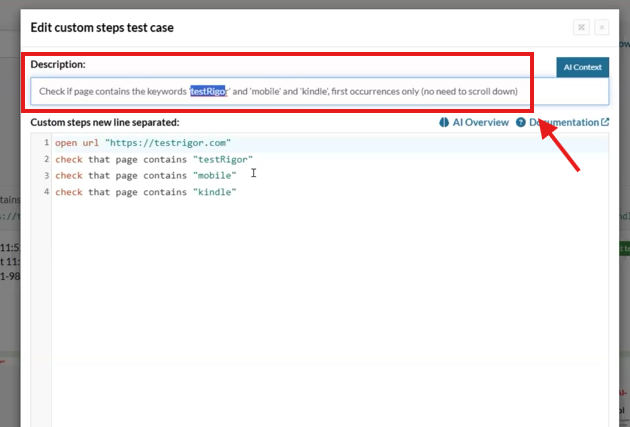Place cursor on check contains "mobile" line

pyautogui.click(x=146, y=175)
